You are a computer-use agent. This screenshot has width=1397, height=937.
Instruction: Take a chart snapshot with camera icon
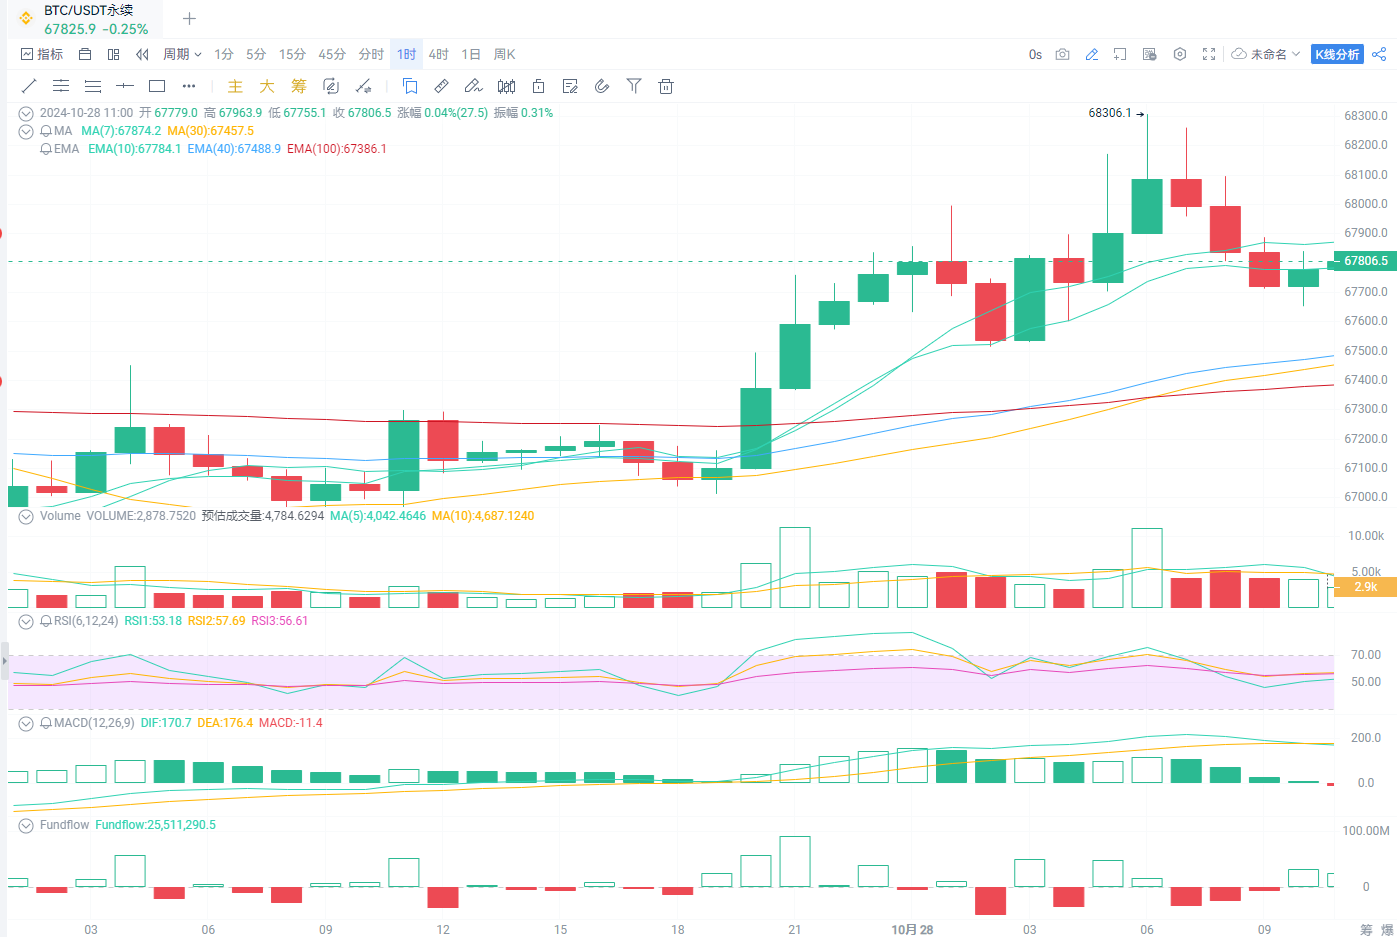1063,54
